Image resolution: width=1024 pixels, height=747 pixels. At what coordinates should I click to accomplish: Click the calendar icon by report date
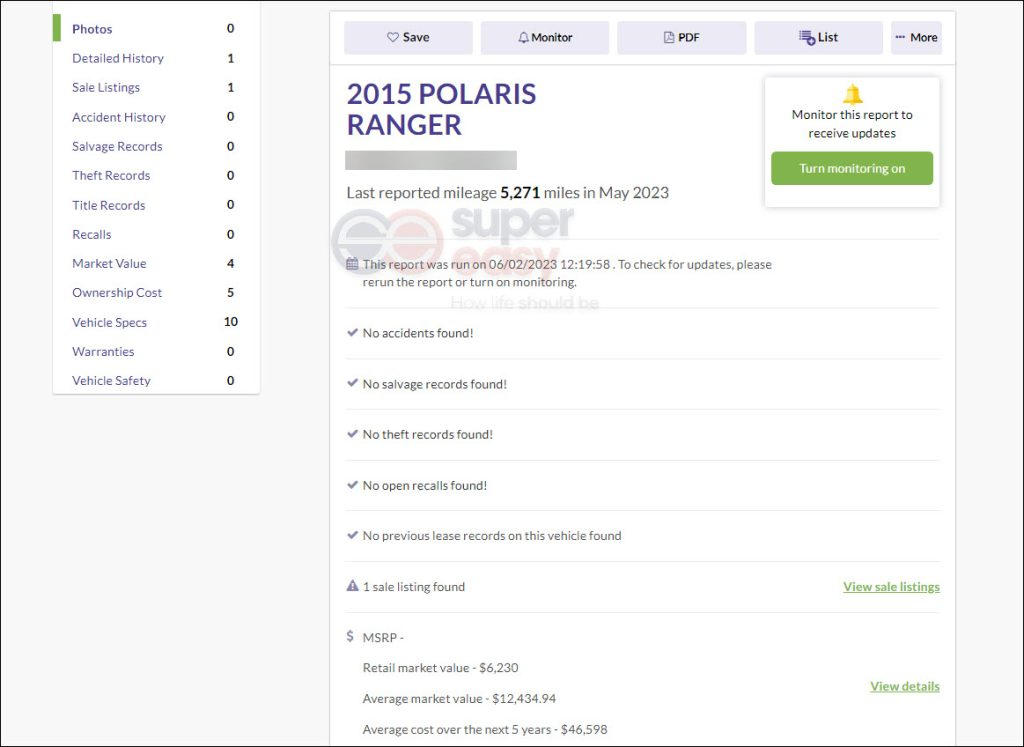tap(352, 264)
